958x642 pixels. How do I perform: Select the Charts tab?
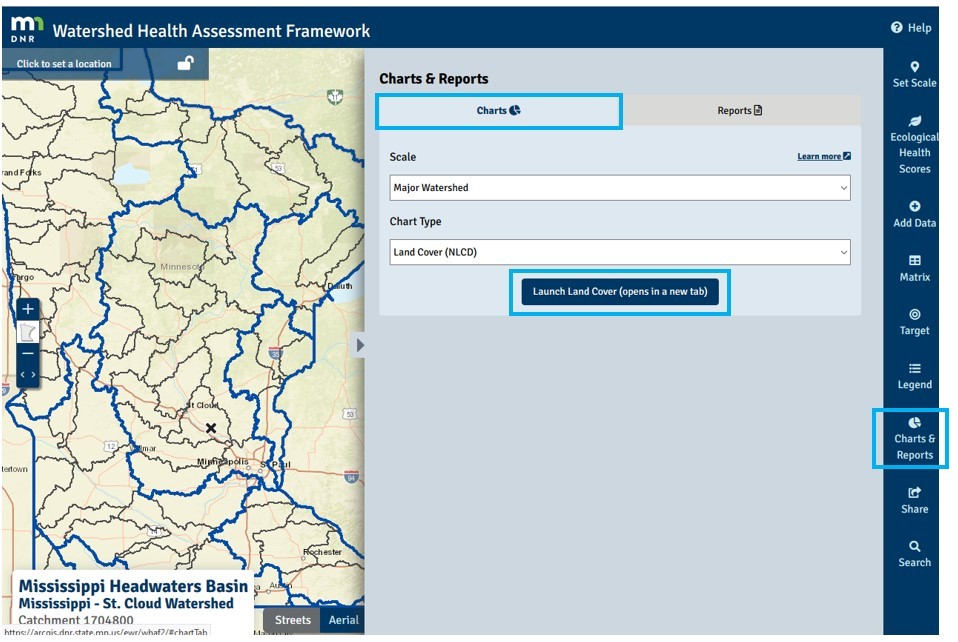(498, 111)
